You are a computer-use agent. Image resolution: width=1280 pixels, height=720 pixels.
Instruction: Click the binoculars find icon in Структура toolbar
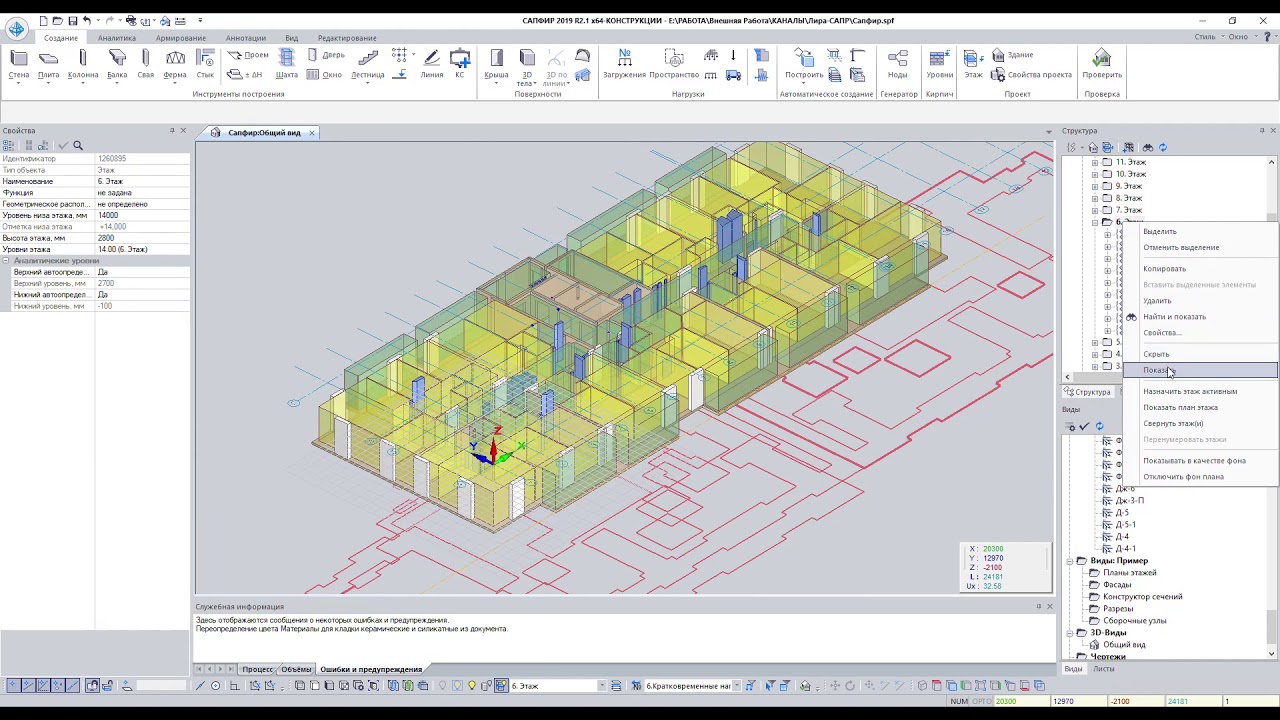point(1147,147)
